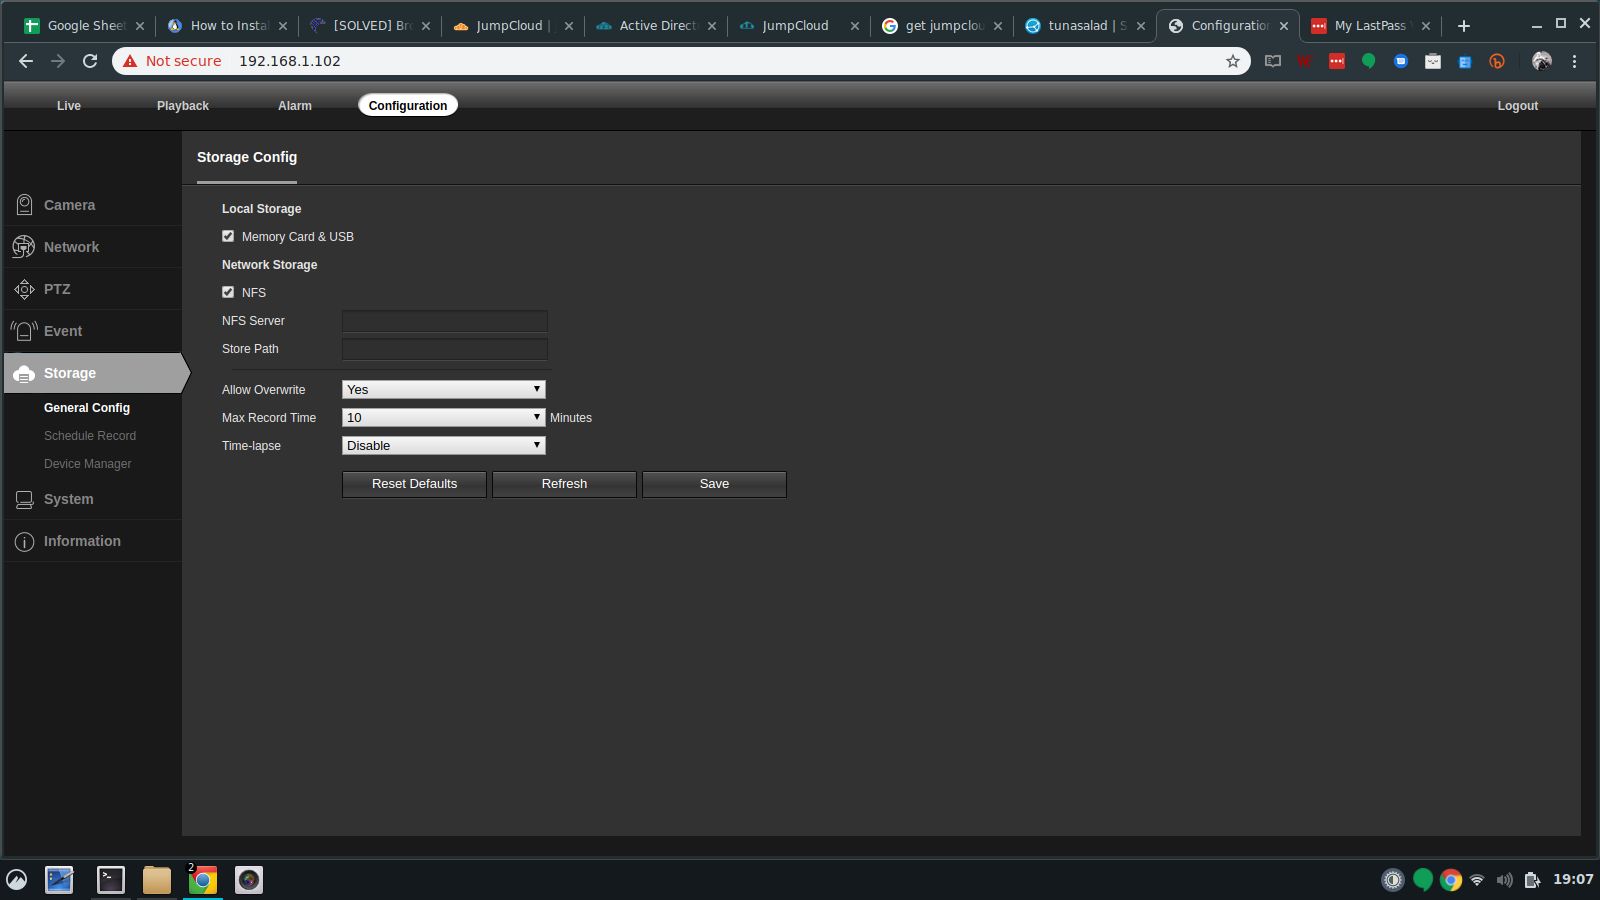This screenshot has width=1600, height=900.
Task: Open the System settings icon in the sidebar
Action: [24, 499]
